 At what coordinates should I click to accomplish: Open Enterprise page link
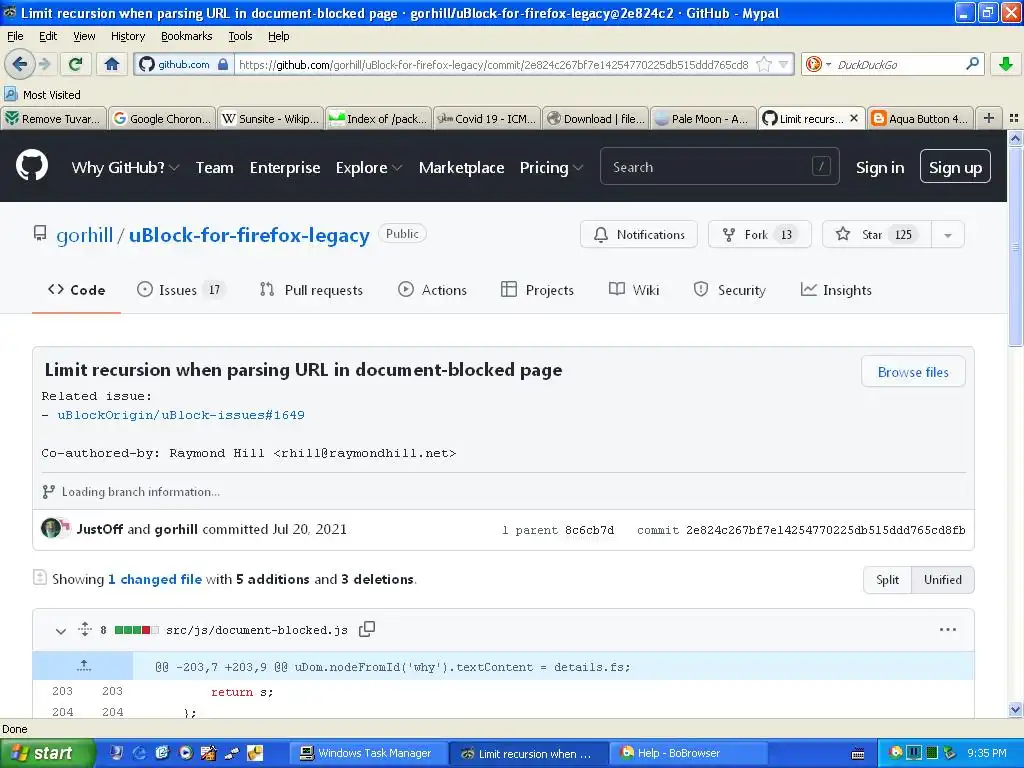285,167
